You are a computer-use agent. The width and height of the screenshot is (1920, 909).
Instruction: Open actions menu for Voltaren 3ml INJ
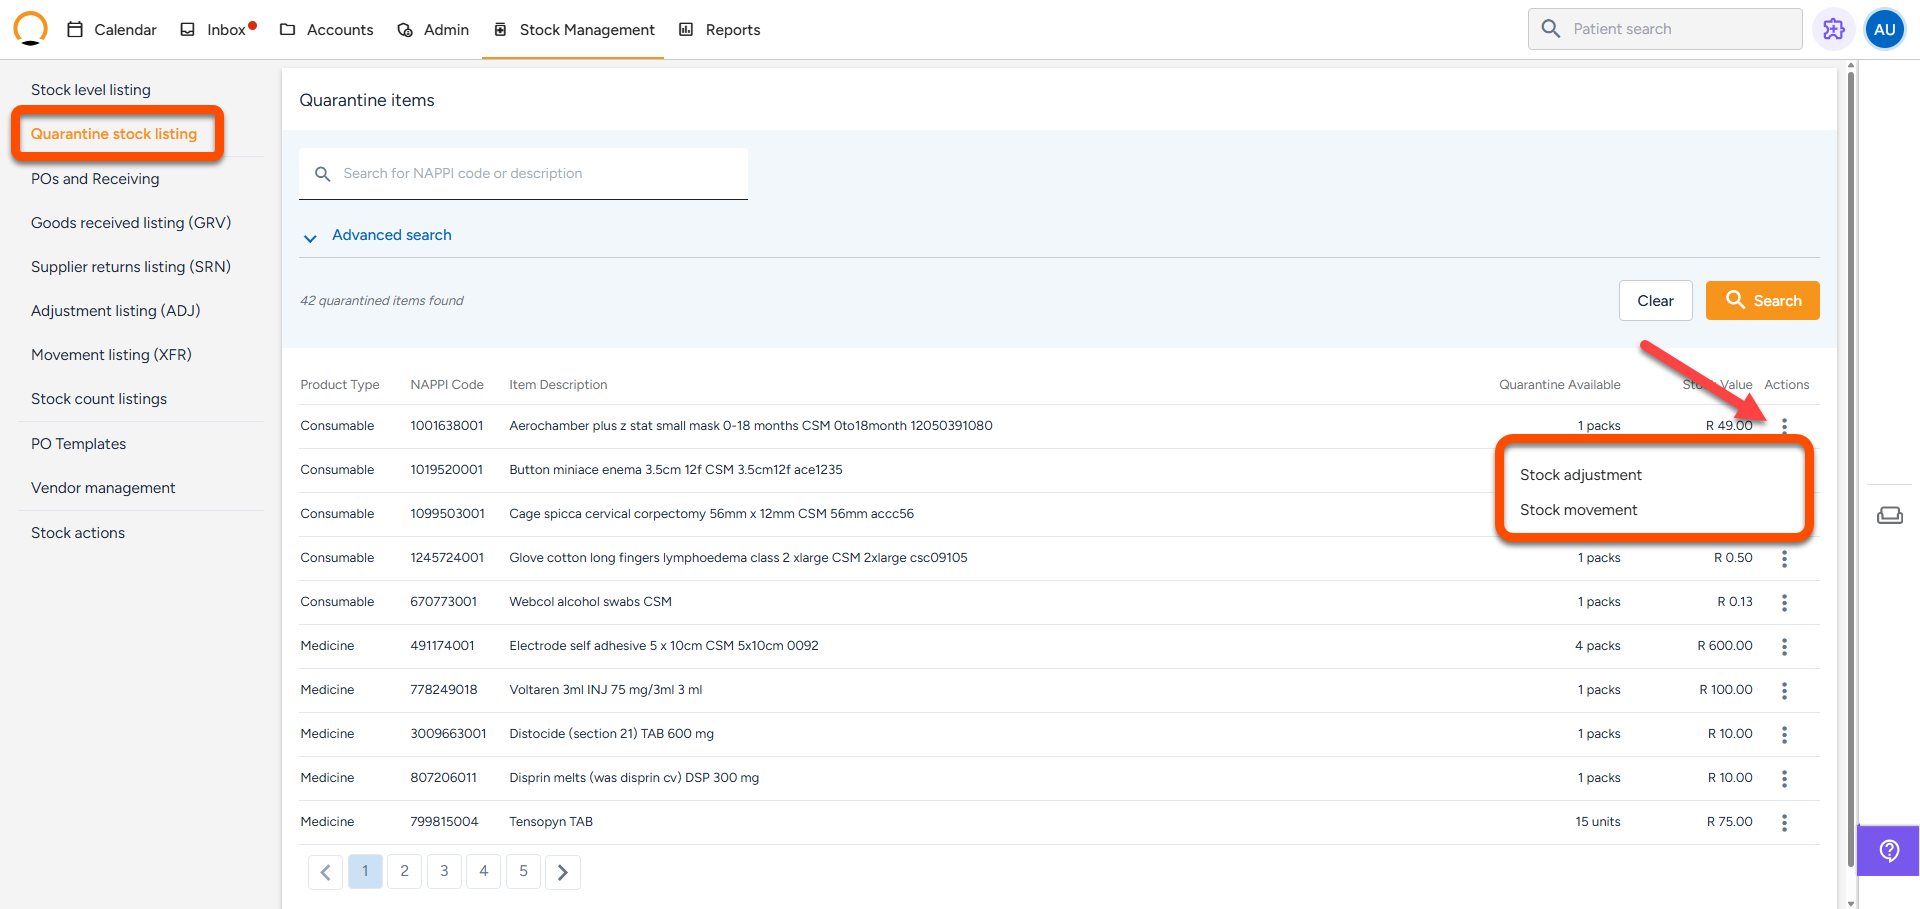(x=1784, y=690)
